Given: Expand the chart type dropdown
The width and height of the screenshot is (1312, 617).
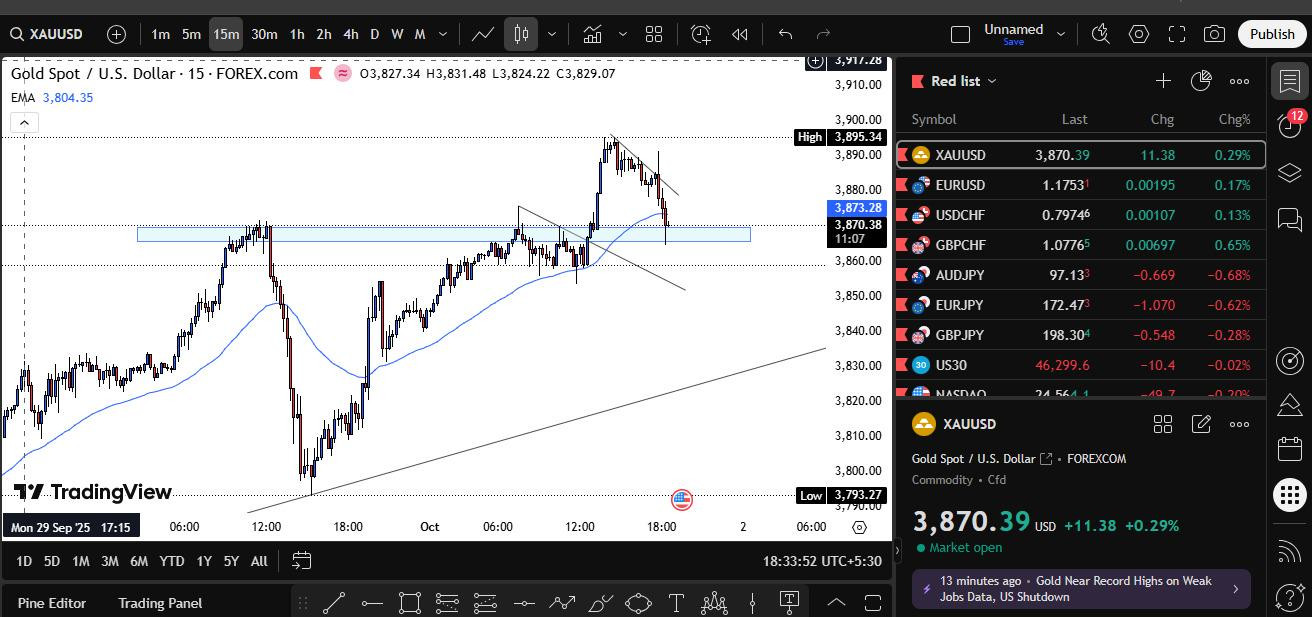Looking at the screenshot, I should pyautogui.click(x=551, y=34).
